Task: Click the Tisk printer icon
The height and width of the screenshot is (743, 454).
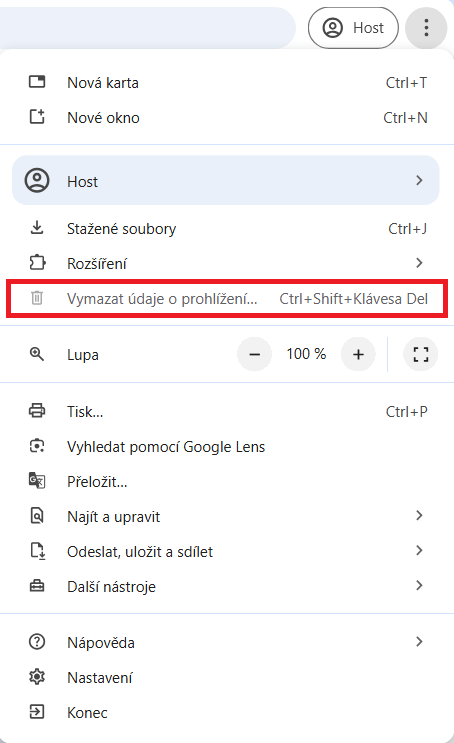Action: 37,411
